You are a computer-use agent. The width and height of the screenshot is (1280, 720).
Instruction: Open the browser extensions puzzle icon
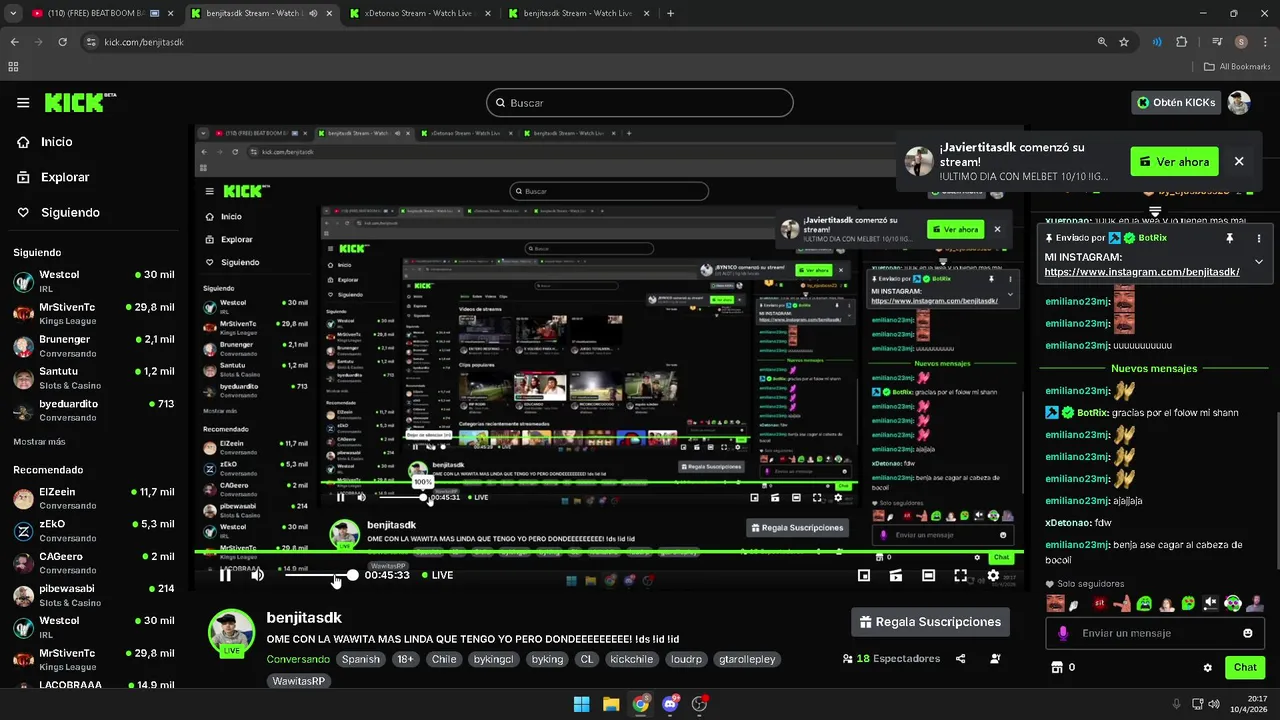click(1182, 42)
